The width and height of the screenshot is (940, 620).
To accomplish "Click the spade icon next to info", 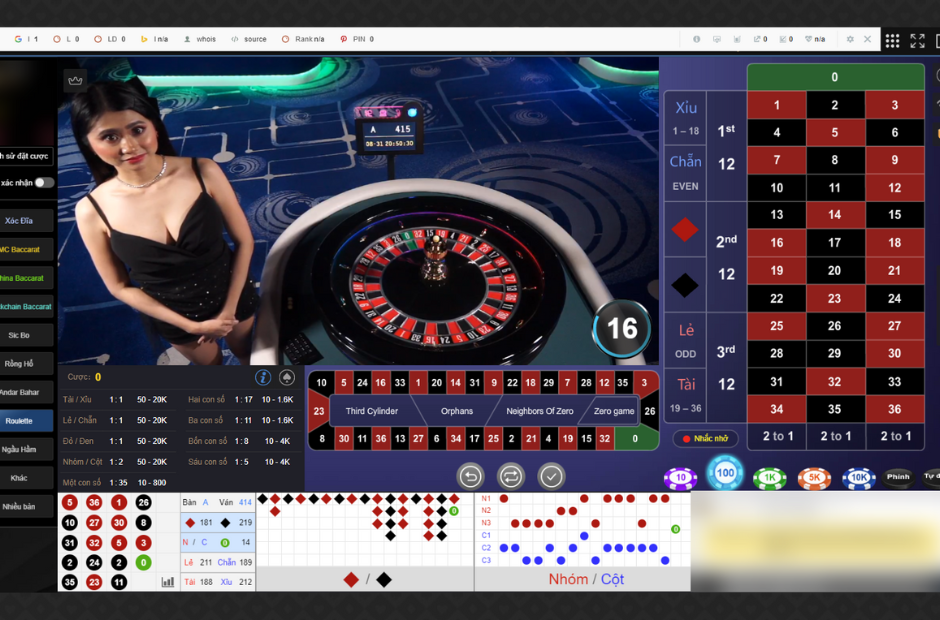I will coord(287,377).
